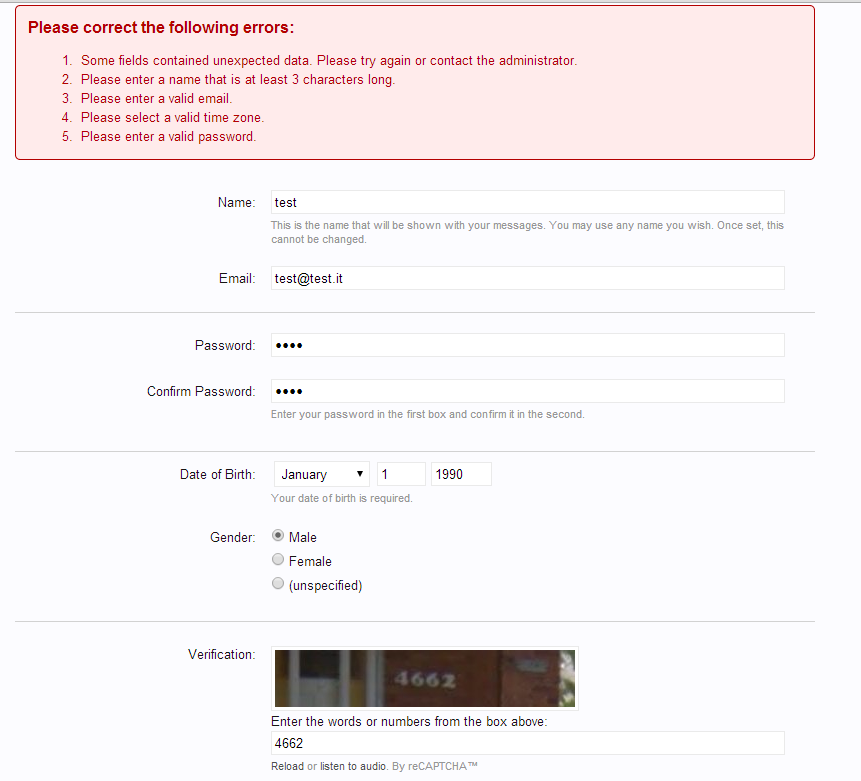Switch to the listen to audio option

click(350, 767)
